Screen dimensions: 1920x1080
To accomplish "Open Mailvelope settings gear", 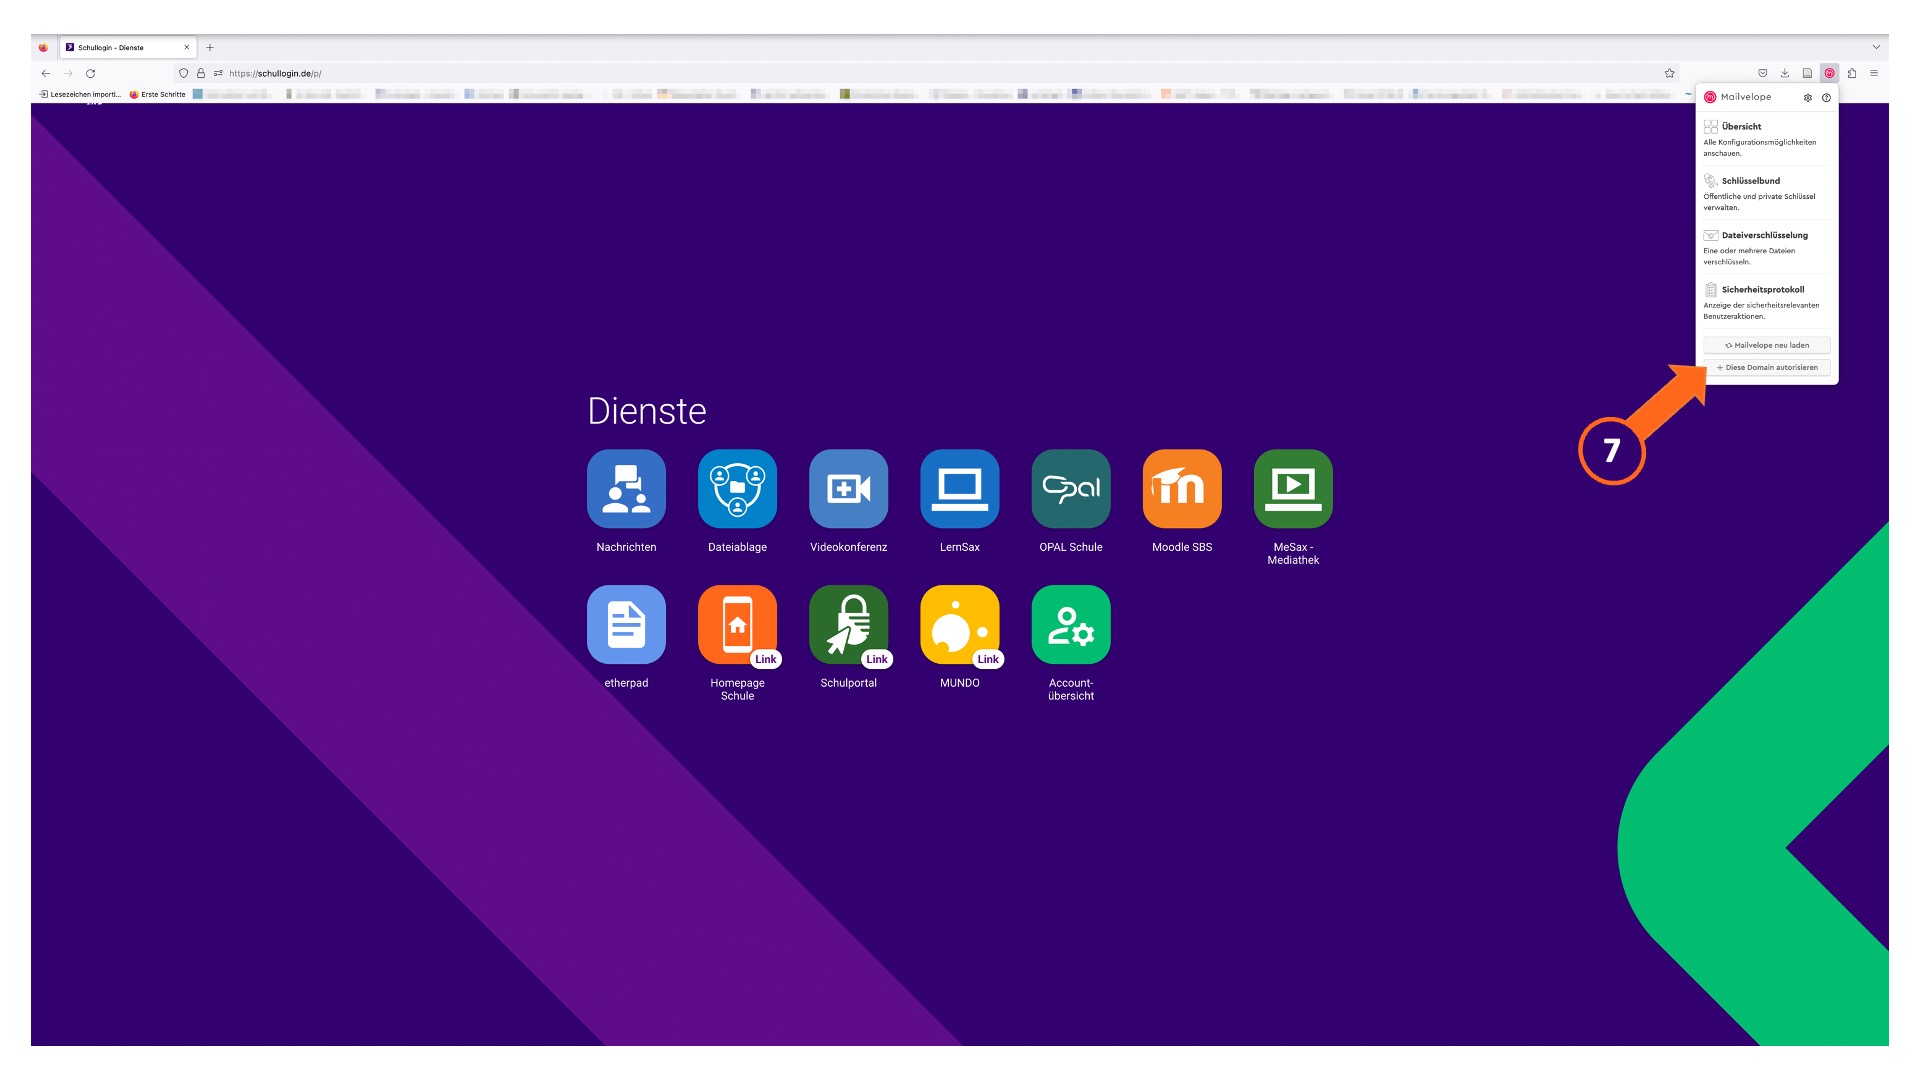I will click(x=1807, y=98).
